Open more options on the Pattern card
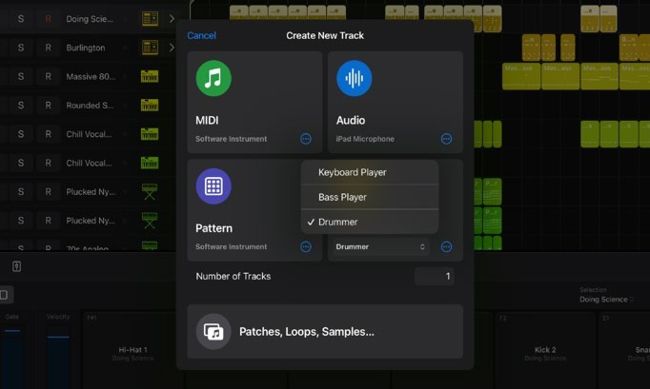Image resolution: width=650 pixels, height=389 pixels. click(306, 247)
